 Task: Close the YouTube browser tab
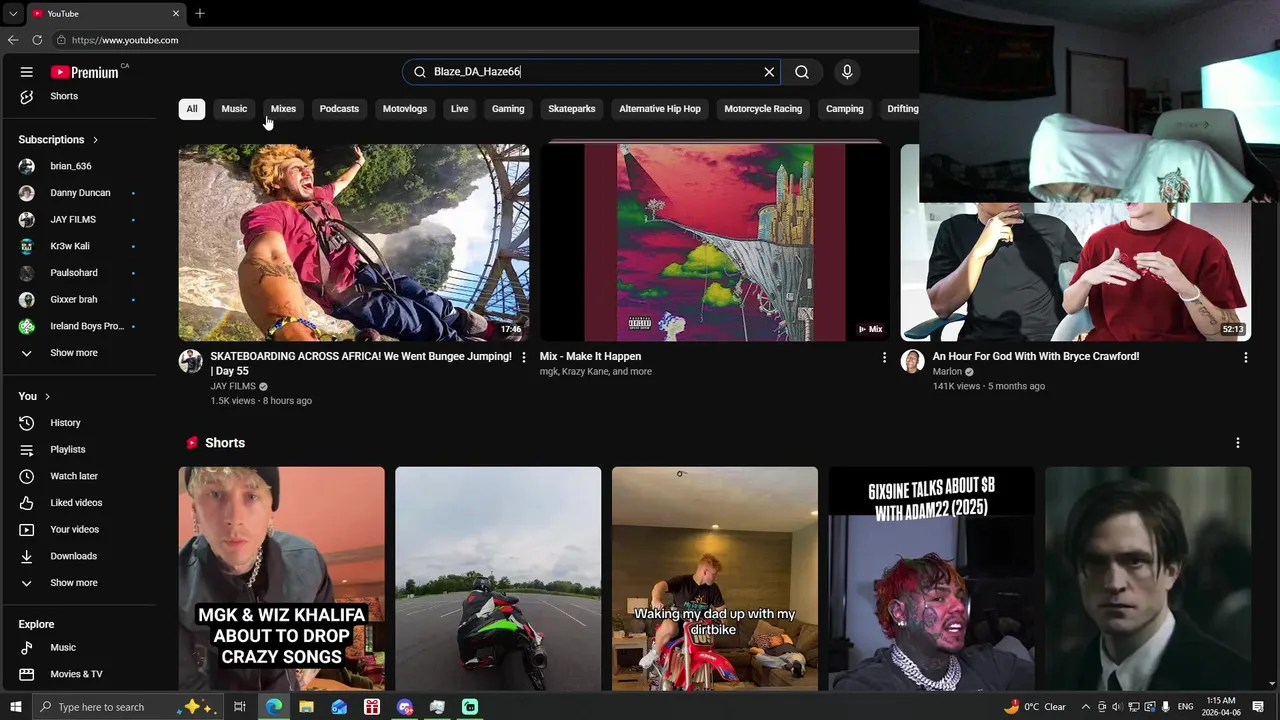(x=176, y=13)
